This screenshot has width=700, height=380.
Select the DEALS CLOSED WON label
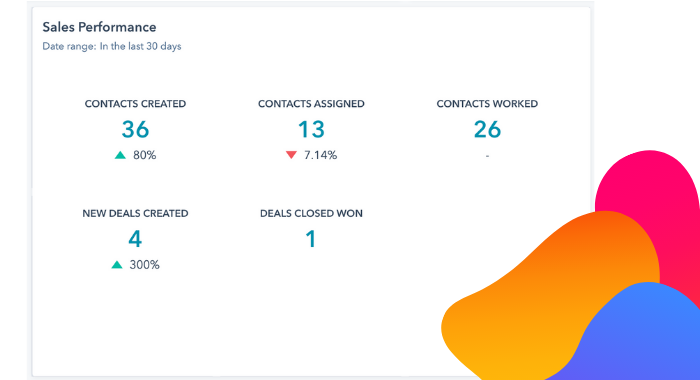click(311, 213)
